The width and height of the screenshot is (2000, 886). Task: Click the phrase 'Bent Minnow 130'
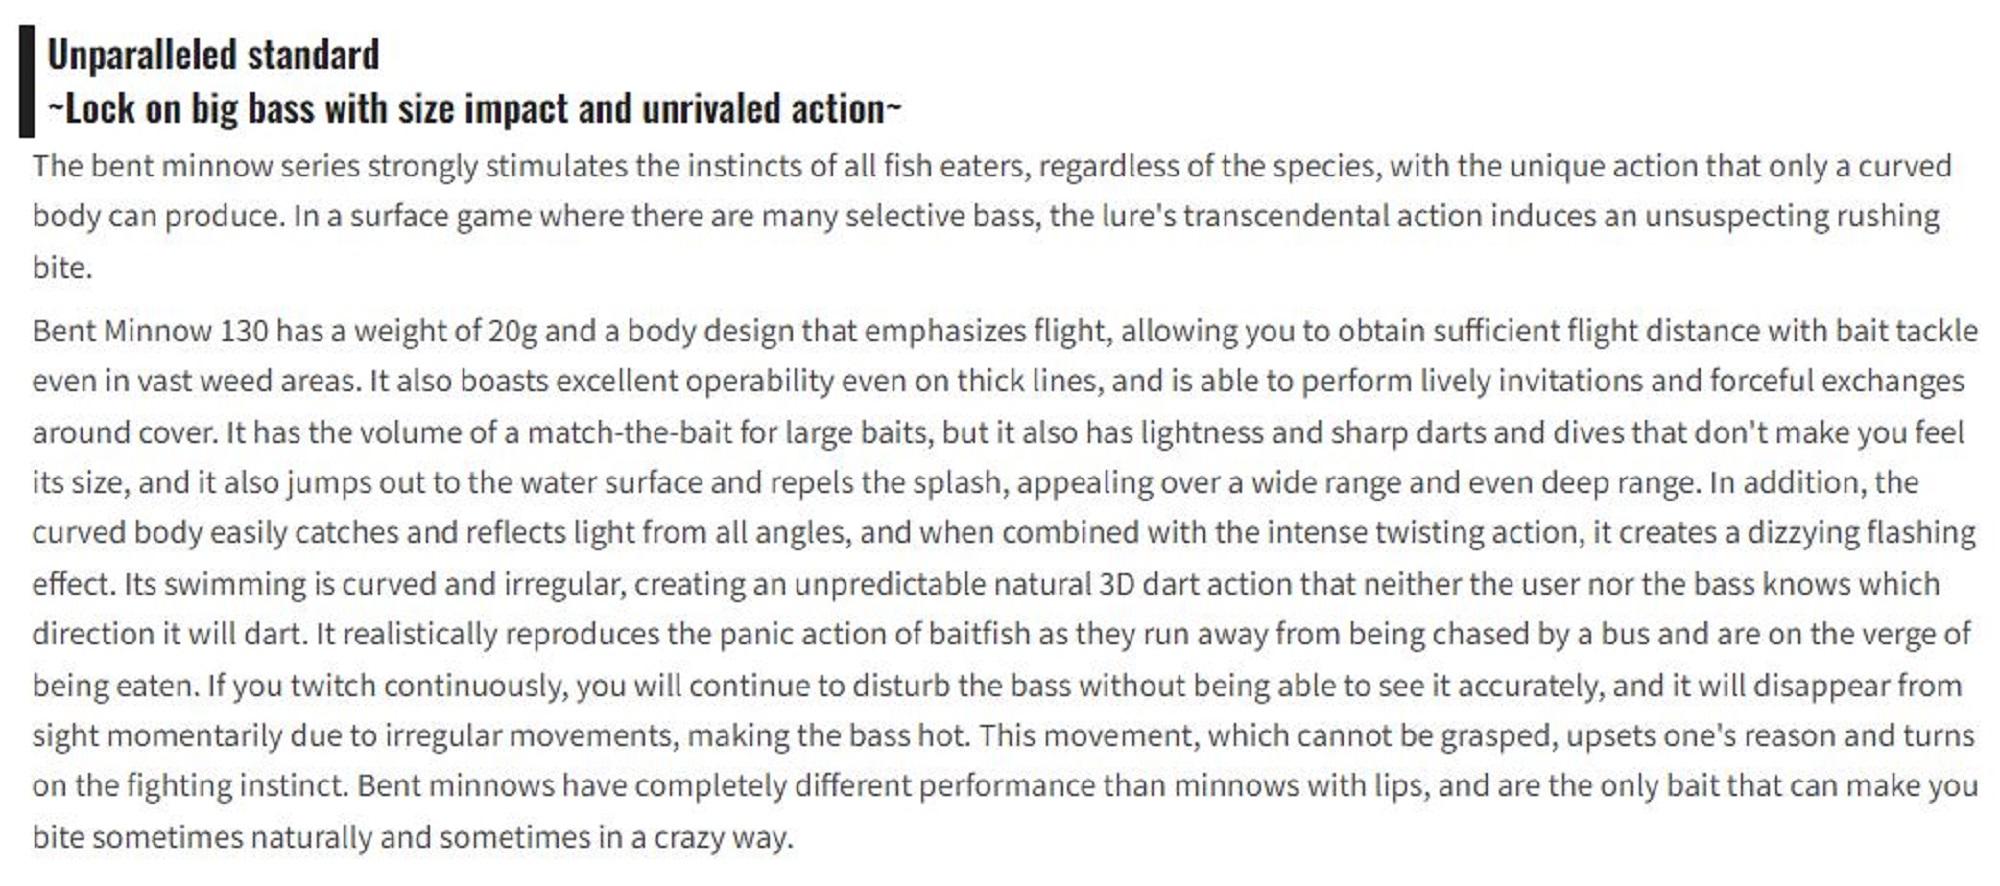150,331
